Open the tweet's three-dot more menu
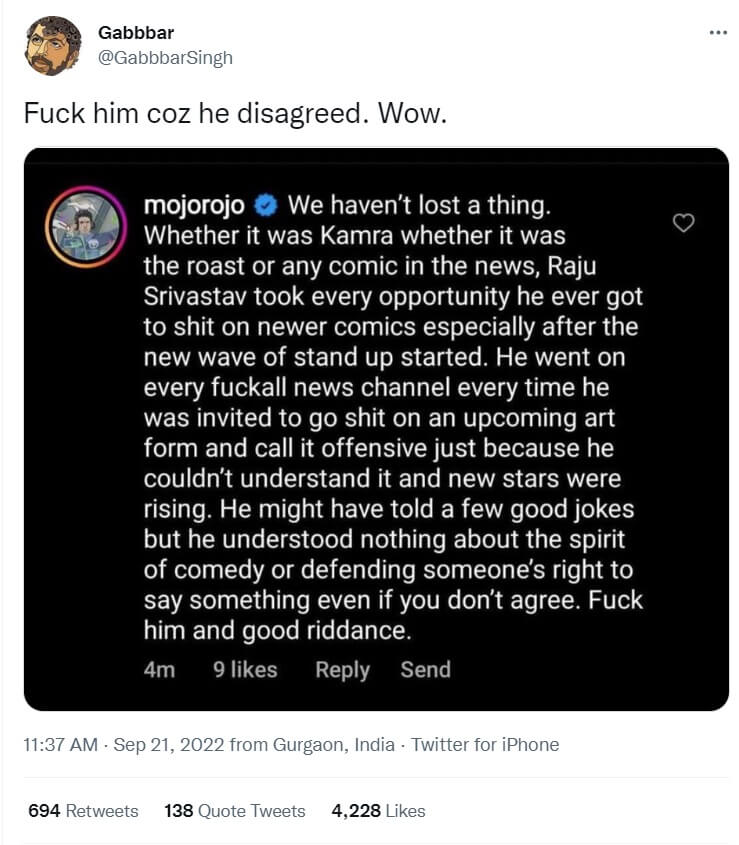The image size is (739, 845). (x=717, y=33)
